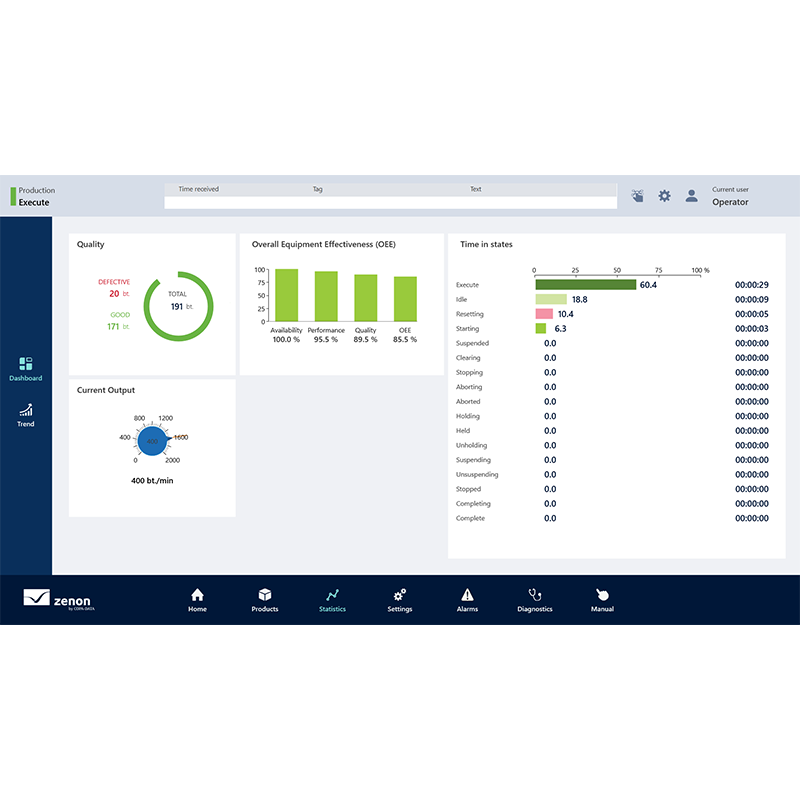Adjust the Current Output gauge dial
Image resolution: width=800 pixels, height=800 pixels.
(152, 440)
